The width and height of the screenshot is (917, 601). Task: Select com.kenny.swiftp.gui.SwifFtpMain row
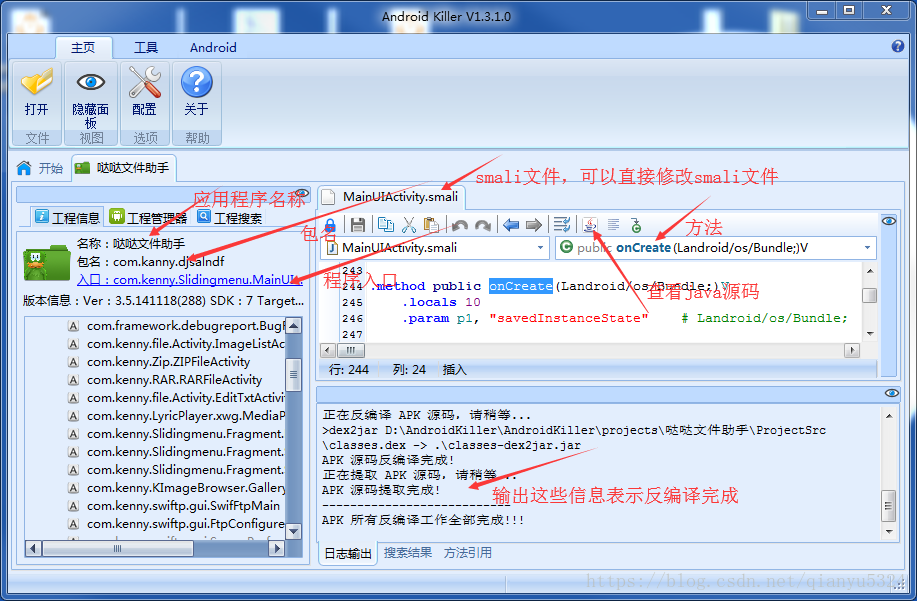[x=174, y=506]
